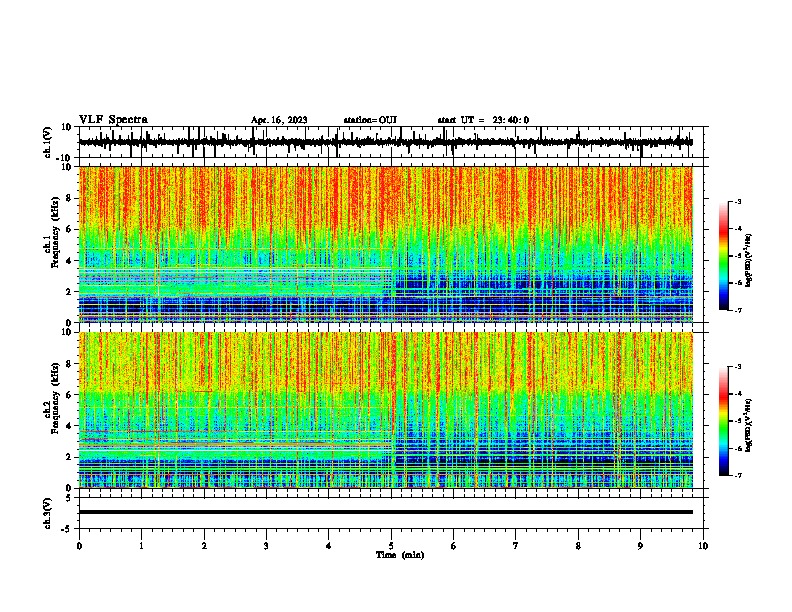This screenshot has width=792, height=612.
Task: Click time axis tick label "9"
Action: [x=640, y=546]
